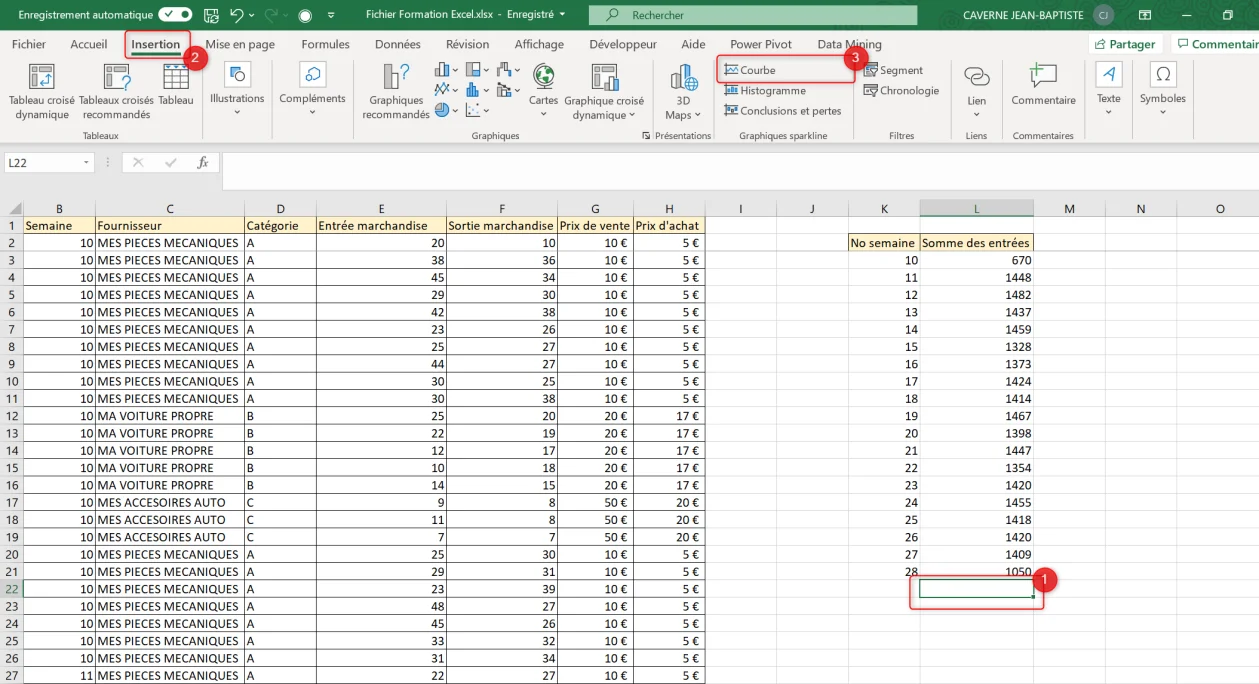The width and height of the screenshot is (1259, 684).
Task: Click the 'No semaine' header cell
Action: [884, 243]
